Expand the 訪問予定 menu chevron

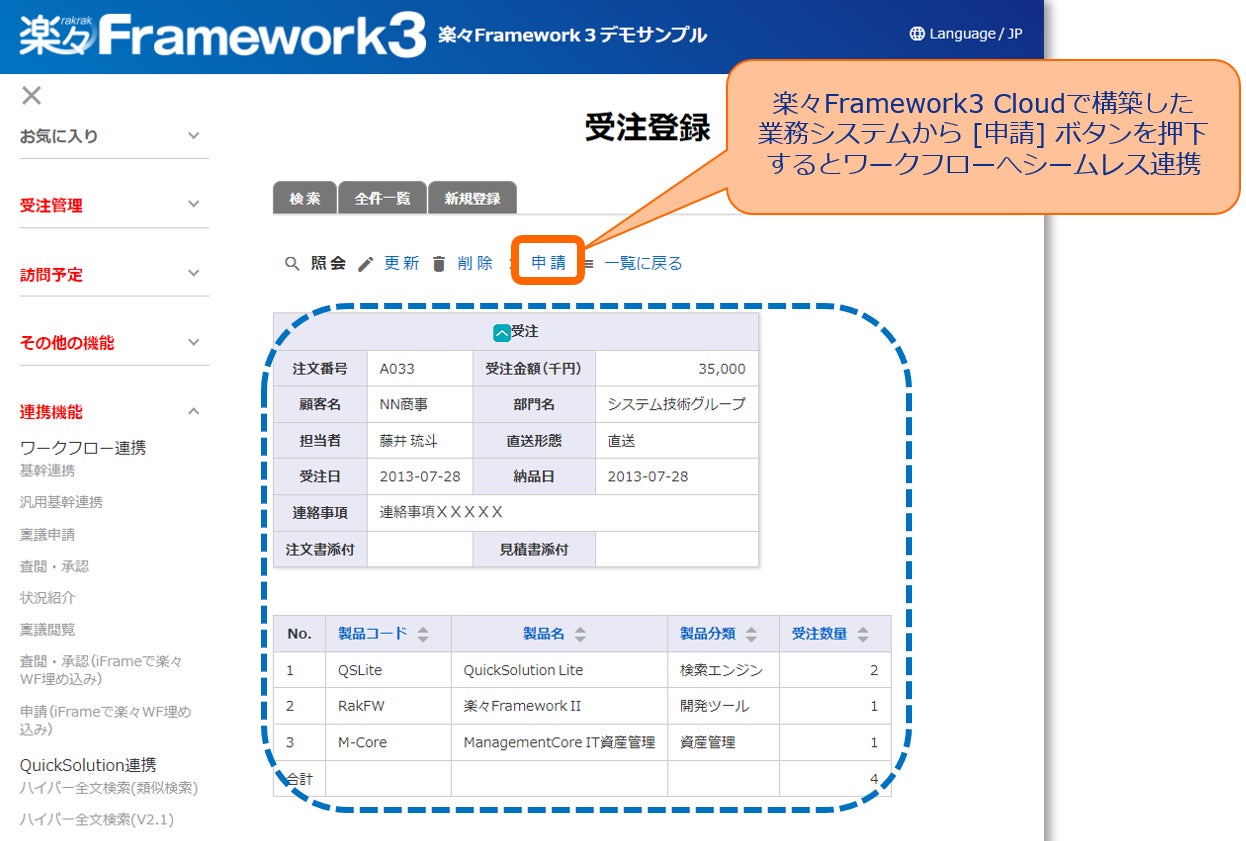(x=194, y=273)
